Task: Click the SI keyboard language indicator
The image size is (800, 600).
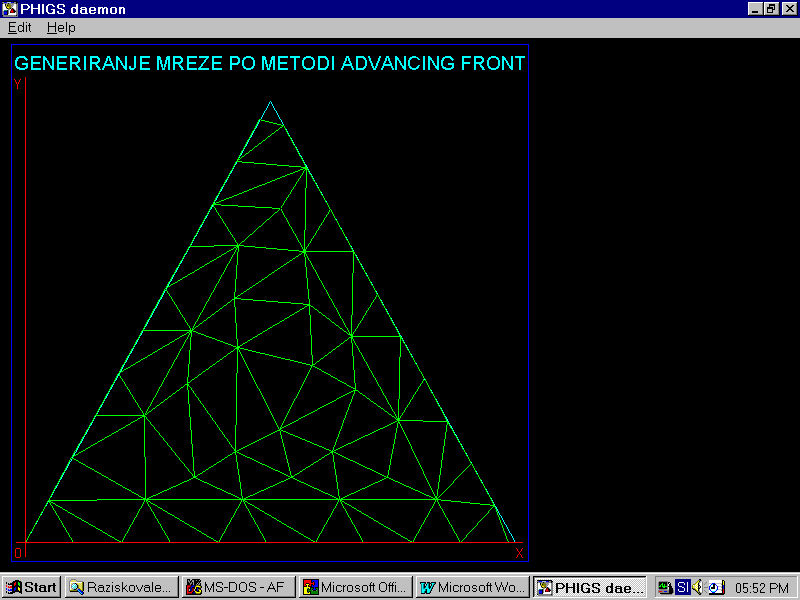Action: pyautogui.click(x=682, y=587)
